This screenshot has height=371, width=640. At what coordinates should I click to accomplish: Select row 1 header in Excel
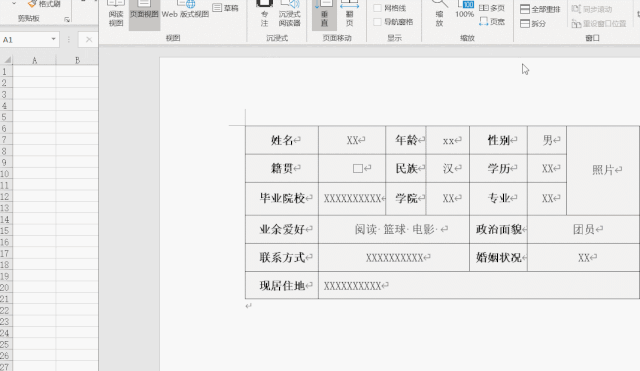pos(6,71)
